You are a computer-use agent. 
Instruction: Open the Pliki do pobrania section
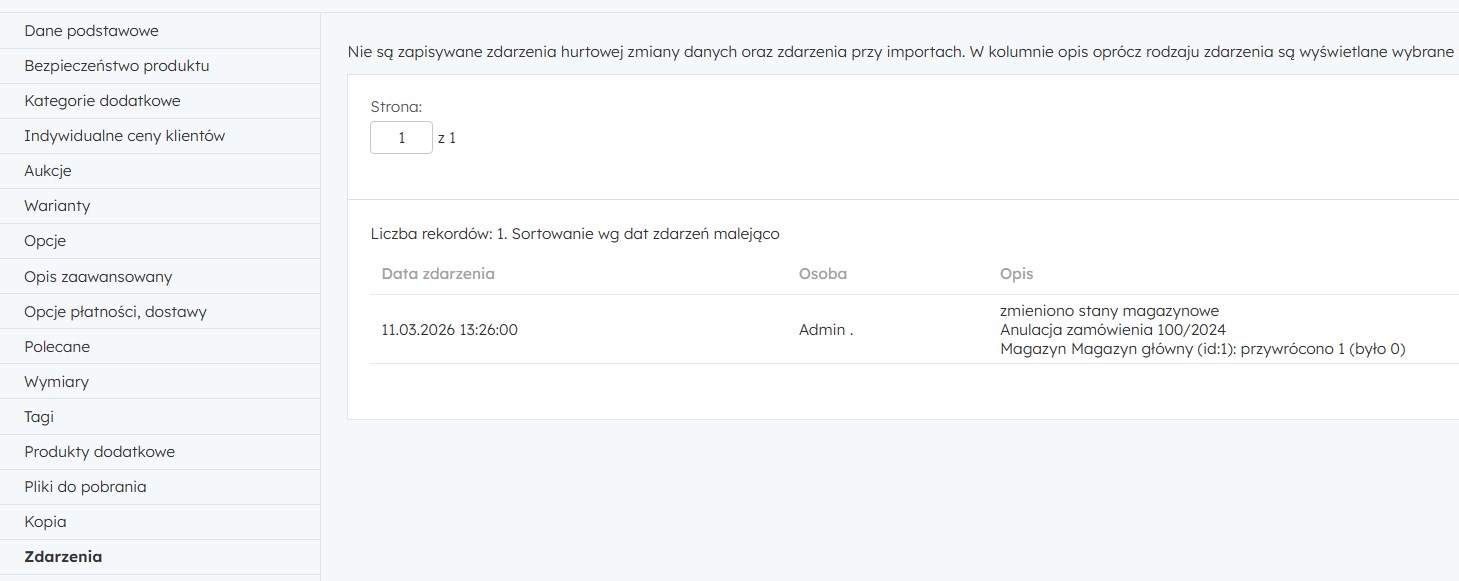click(85, 487)
